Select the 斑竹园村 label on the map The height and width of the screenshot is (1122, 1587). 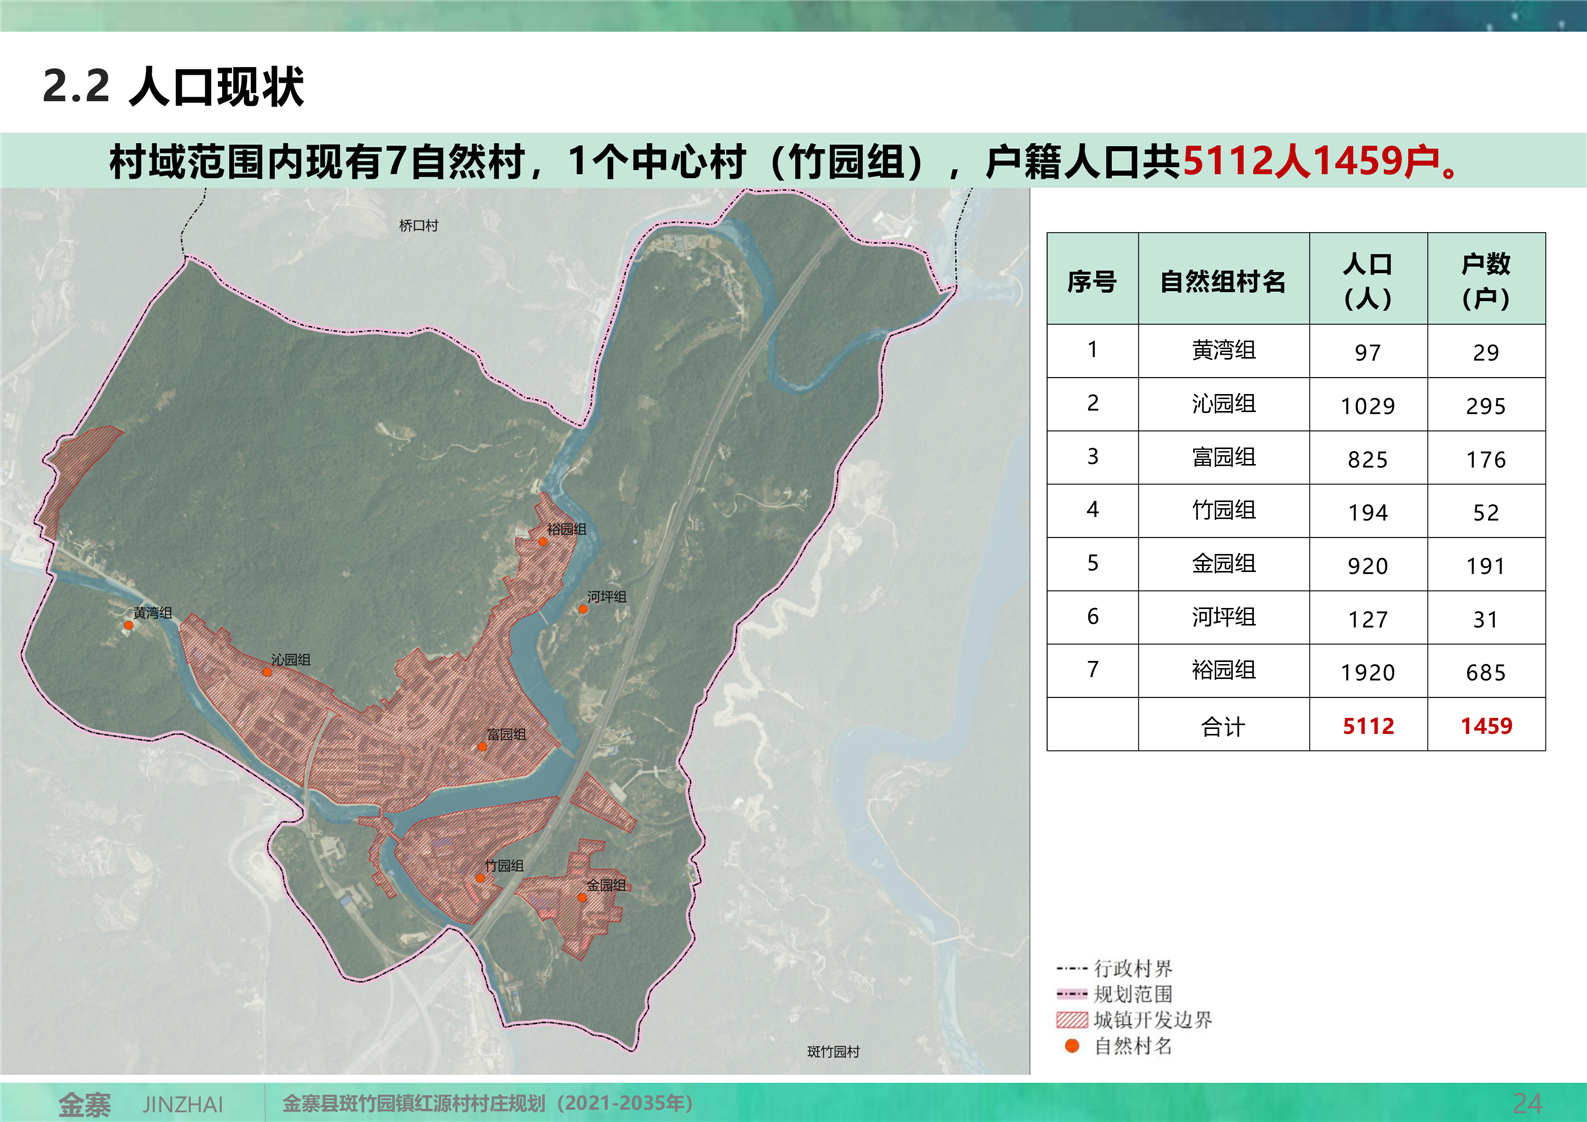pyautogui.click(x=833, y=1052)
